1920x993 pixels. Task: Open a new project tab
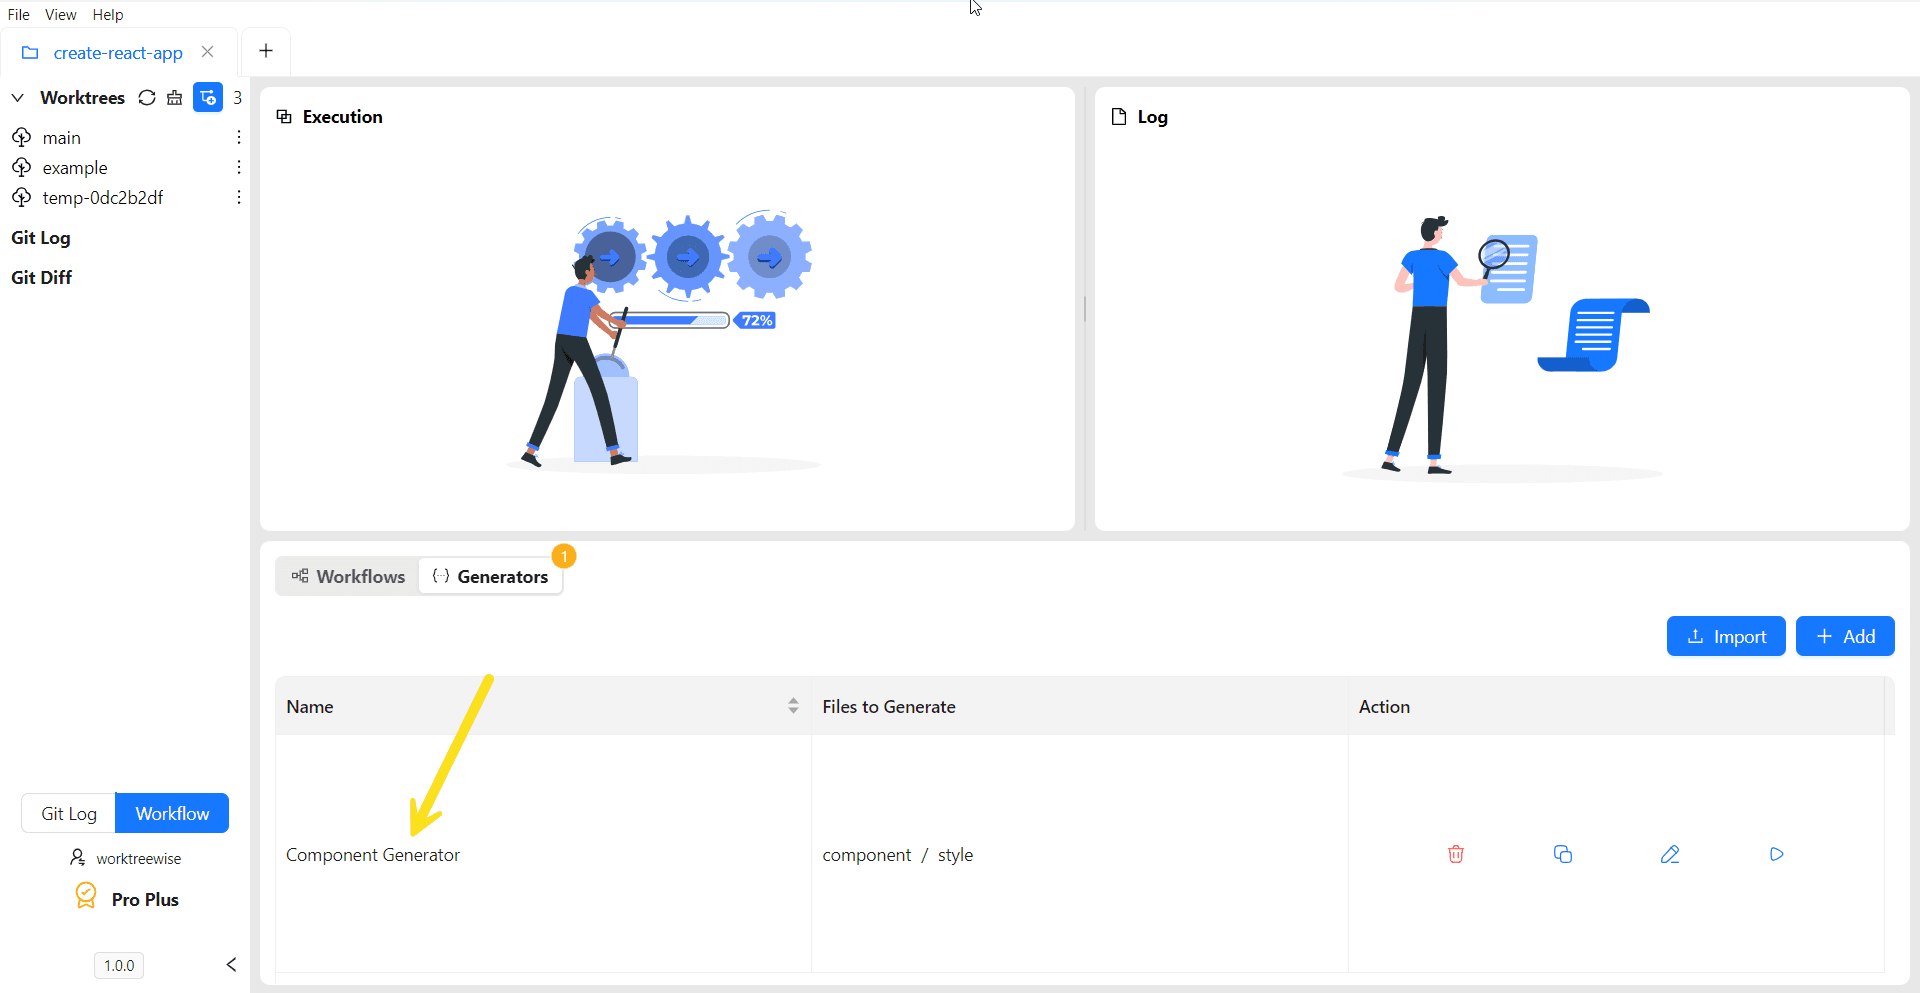coord(266,51)
